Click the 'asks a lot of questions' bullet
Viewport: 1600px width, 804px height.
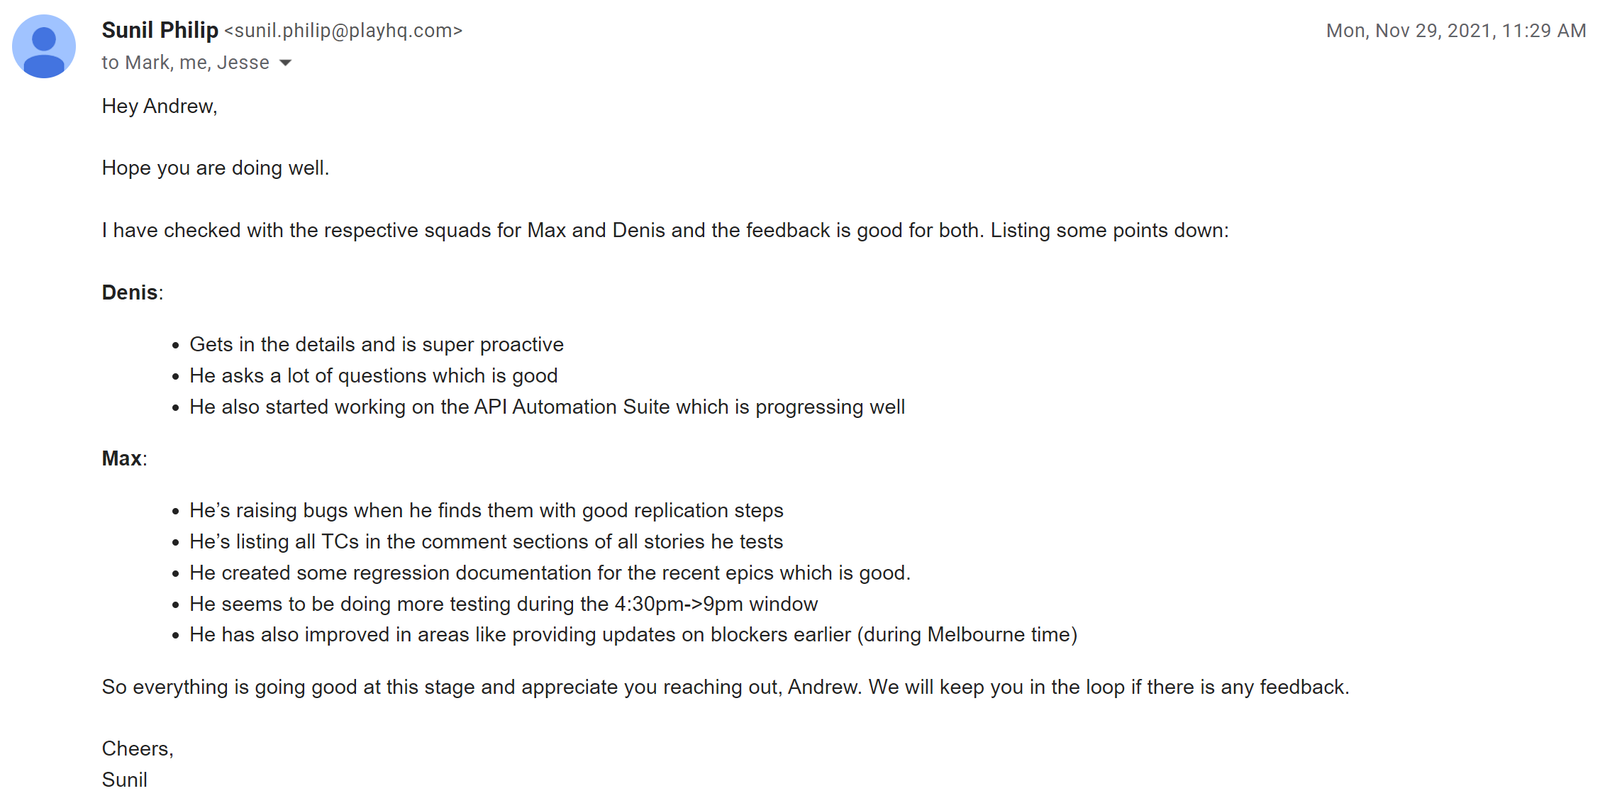click(x=374, y=376)
